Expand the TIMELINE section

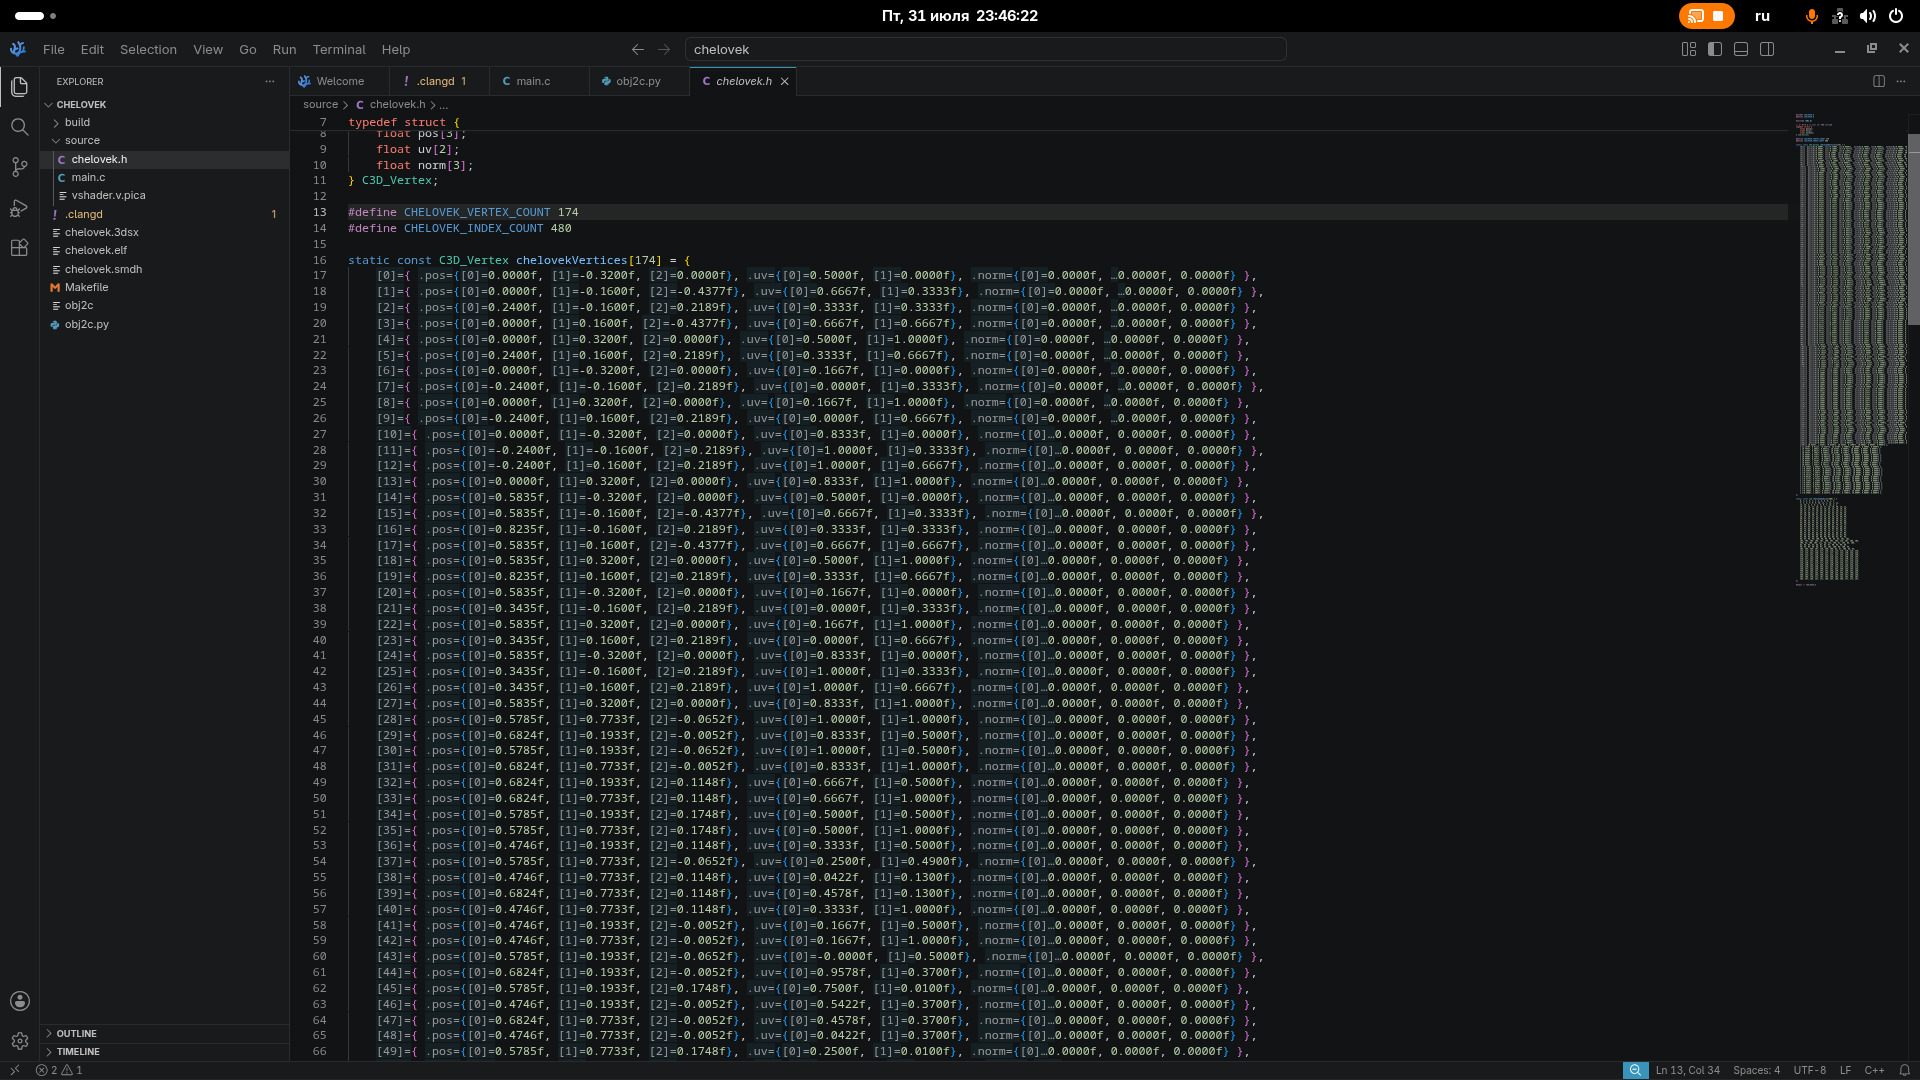point(164,1051)
